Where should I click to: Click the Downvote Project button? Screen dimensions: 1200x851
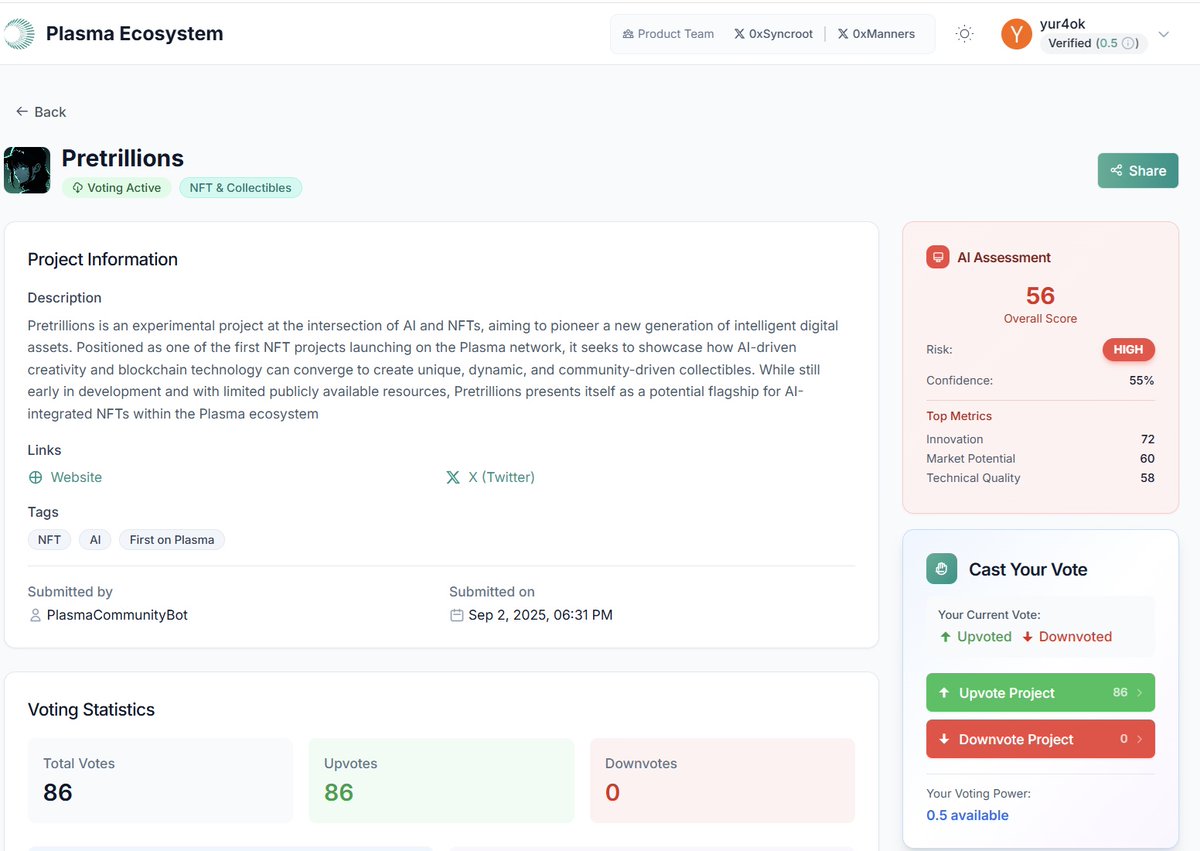click(1040, 739)
